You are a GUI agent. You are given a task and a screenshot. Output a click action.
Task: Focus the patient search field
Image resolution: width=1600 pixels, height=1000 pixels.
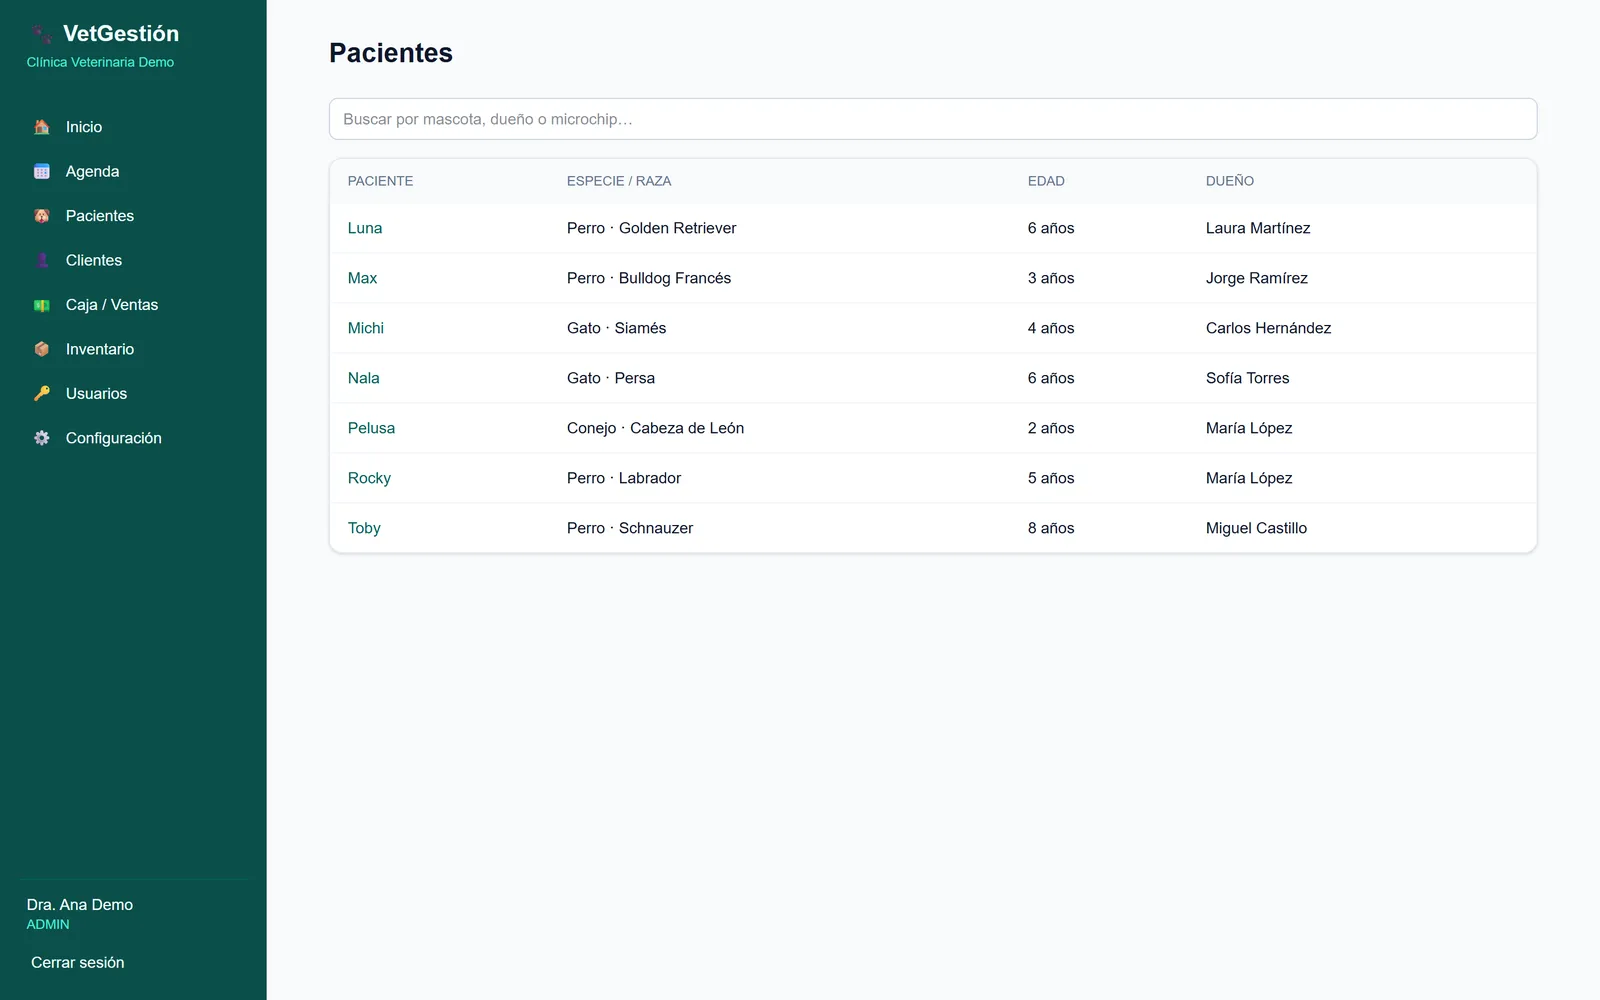click(932, 119)
